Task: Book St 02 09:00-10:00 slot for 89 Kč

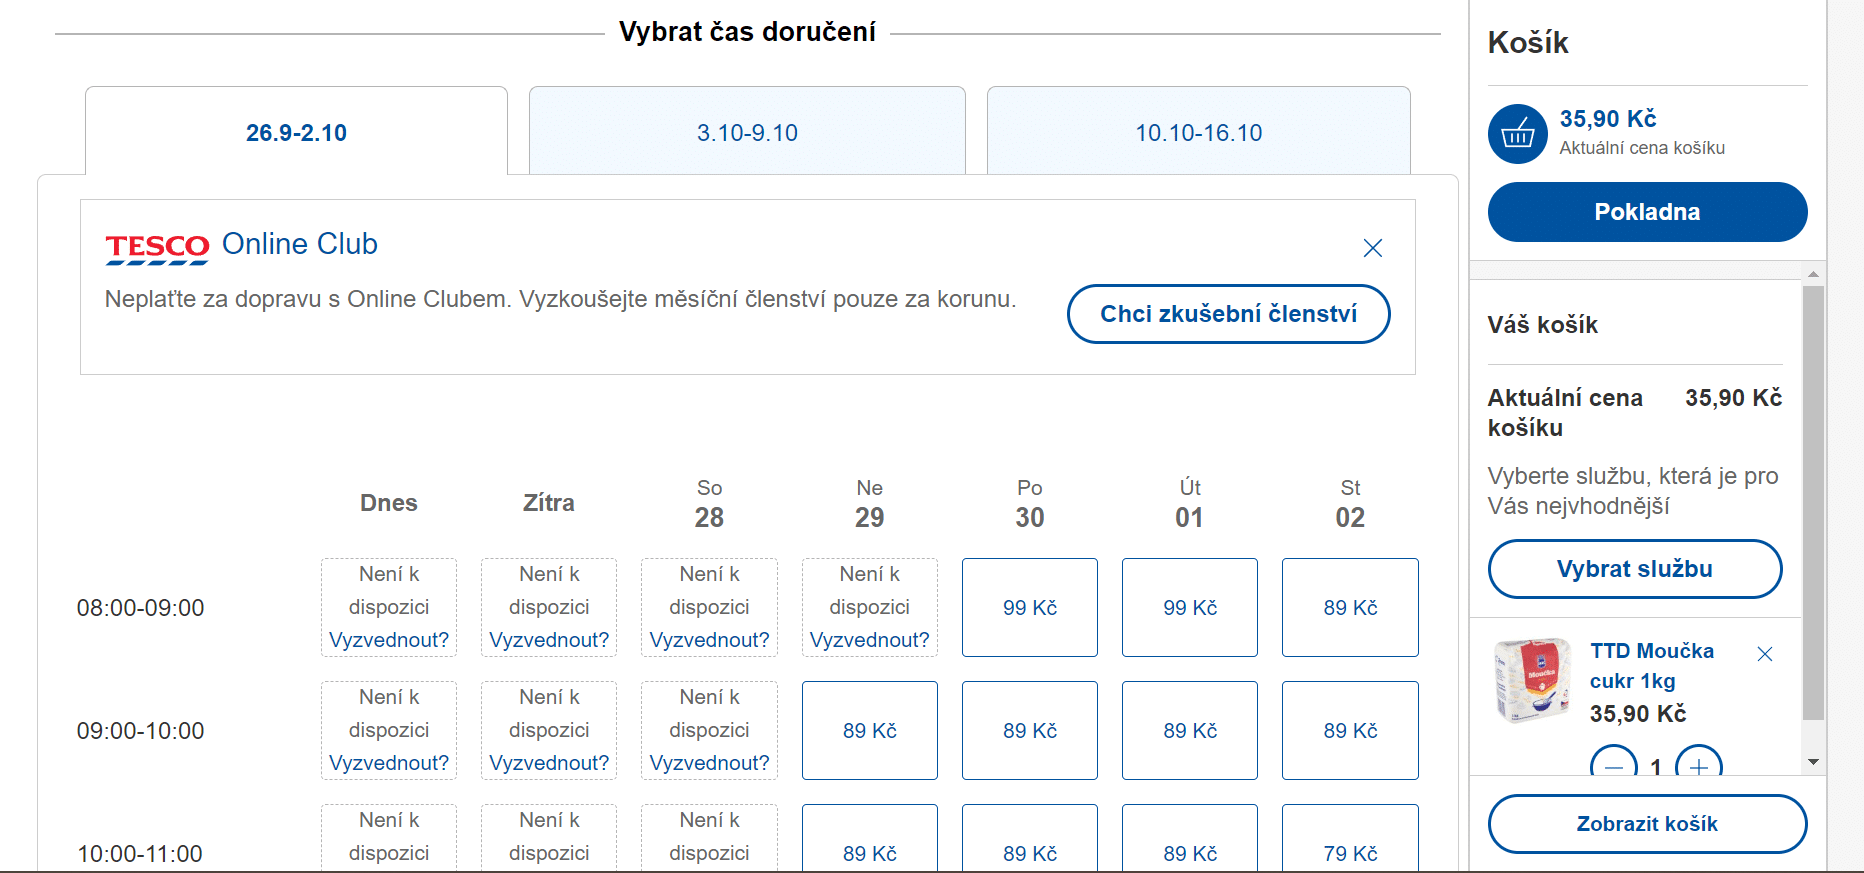Action: click(x=1350, y=730)
